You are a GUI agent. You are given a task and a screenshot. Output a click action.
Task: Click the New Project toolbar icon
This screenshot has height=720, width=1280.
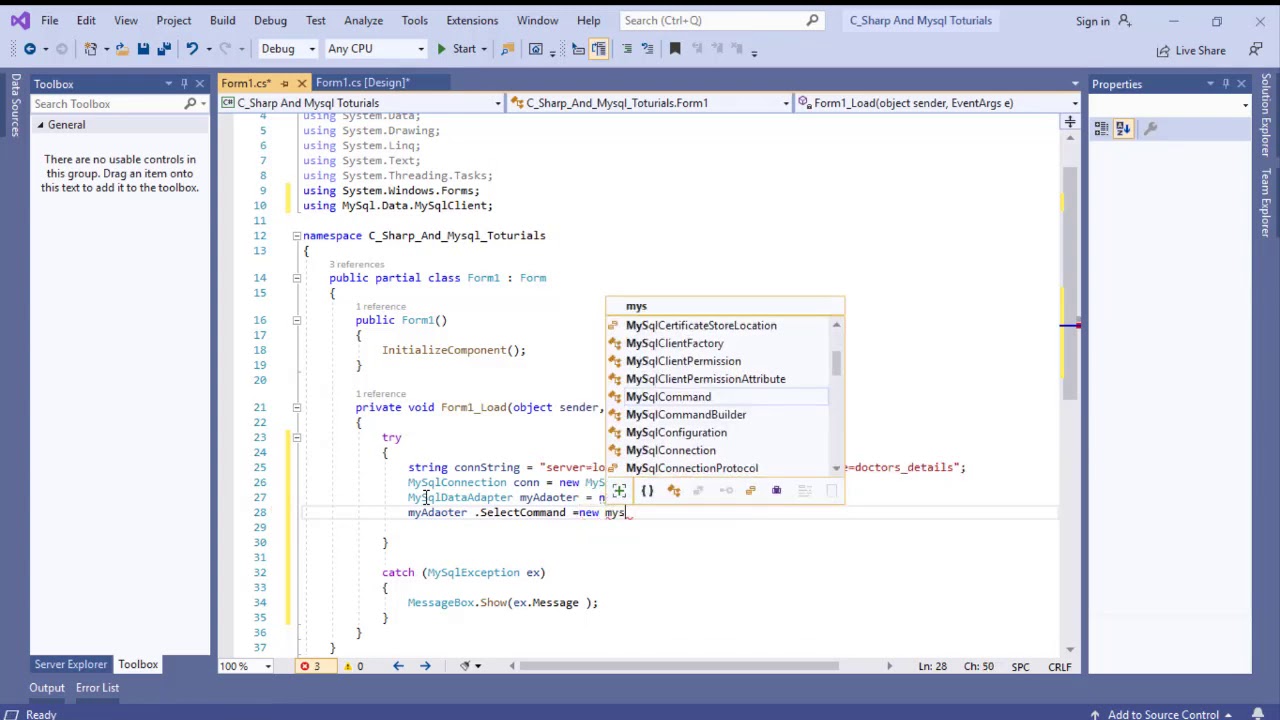[91, 49]
